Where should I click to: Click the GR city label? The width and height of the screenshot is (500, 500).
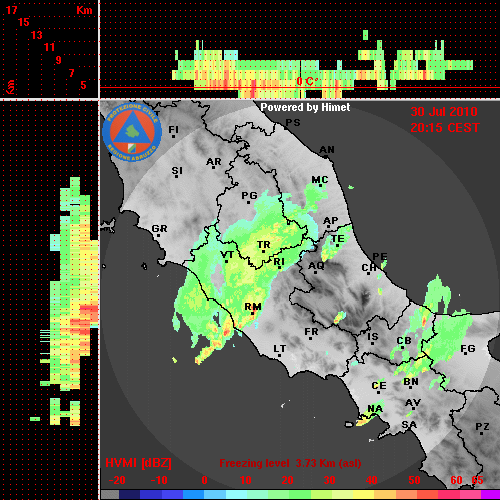tap(159, 229)
